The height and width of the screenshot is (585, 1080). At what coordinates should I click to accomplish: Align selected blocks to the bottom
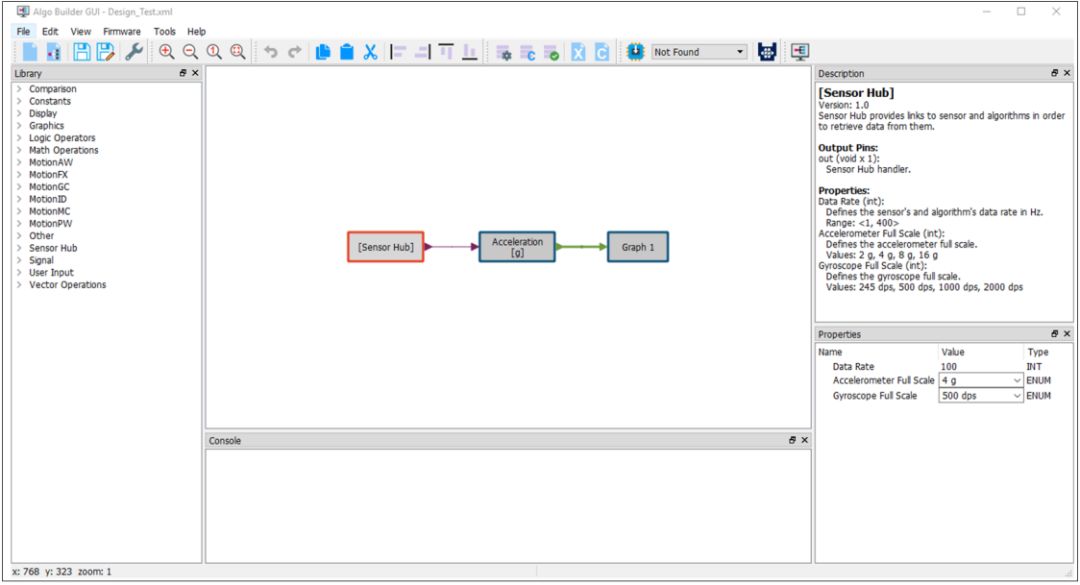pyautogui.click(x=470, y=52)
